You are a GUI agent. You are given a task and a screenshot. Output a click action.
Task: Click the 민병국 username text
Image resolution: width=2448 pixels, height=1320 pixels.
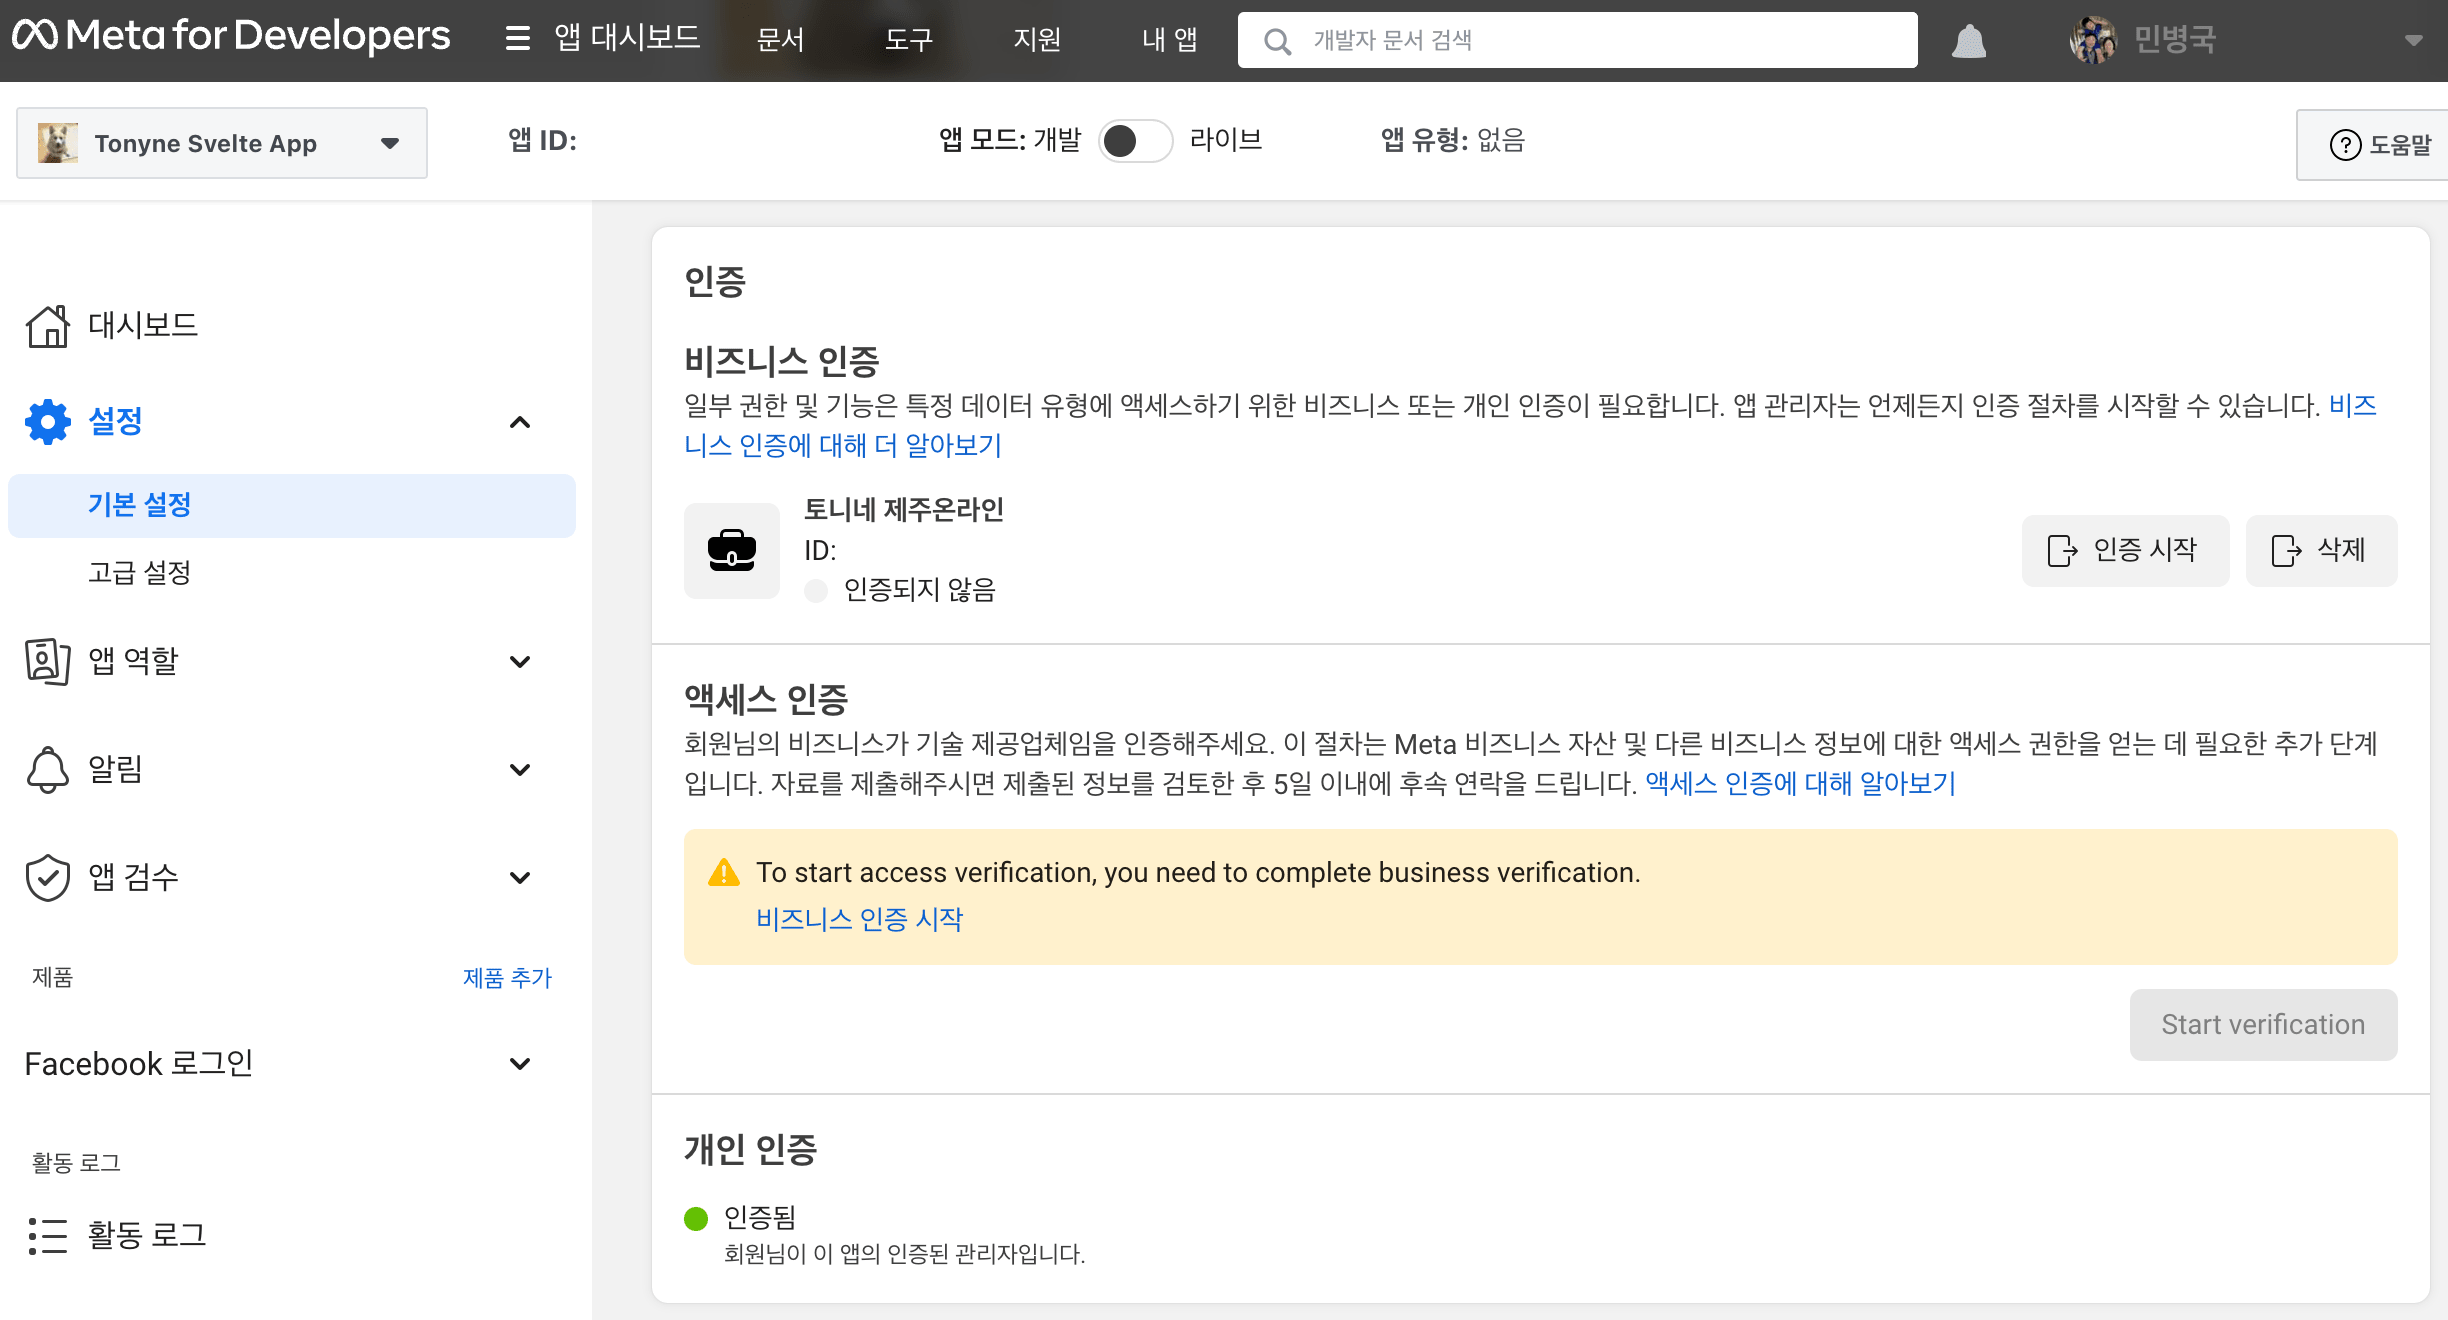pos(2175,40)
